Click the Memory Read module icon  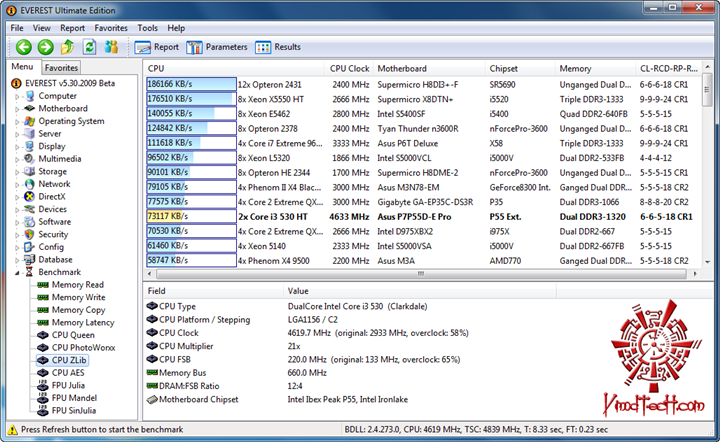43,285
